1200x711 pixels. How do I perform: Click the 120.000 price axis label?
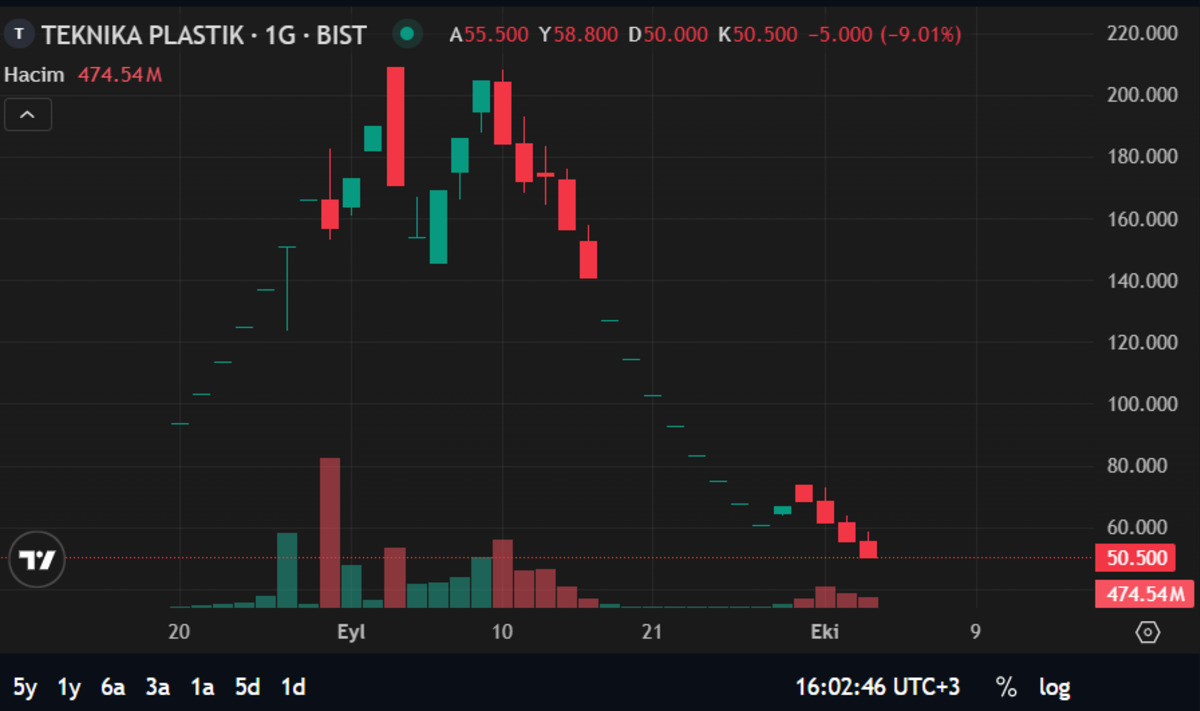pos(1141,342)
